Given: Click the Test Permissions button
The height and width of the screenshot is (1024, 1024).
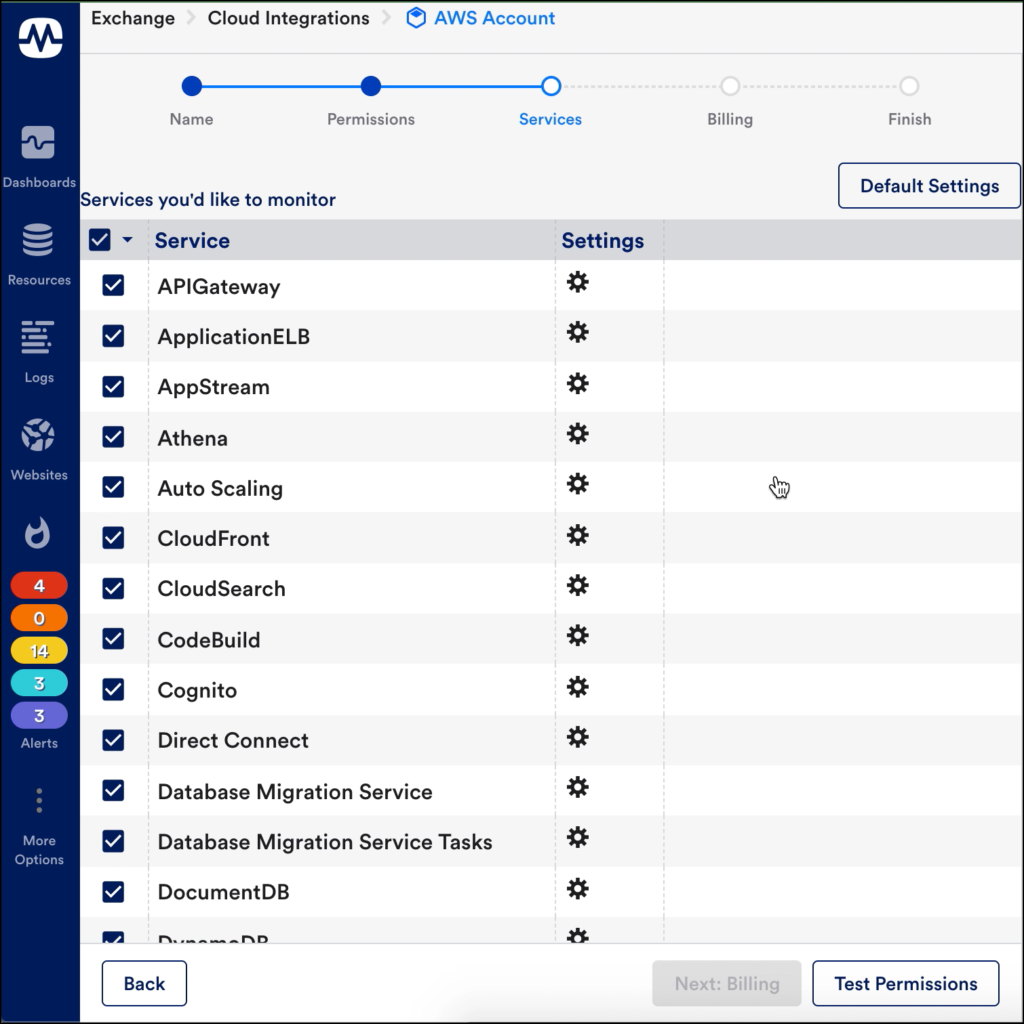Looking at the screenshot, I should tap(906, 984).
